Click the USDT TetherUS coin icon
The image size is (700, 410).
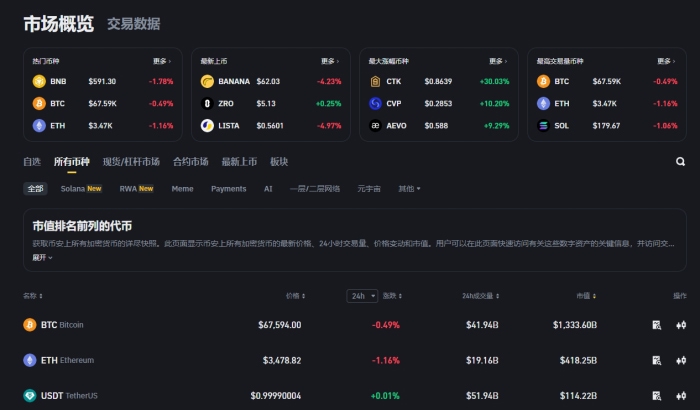(x=29, y=395)
